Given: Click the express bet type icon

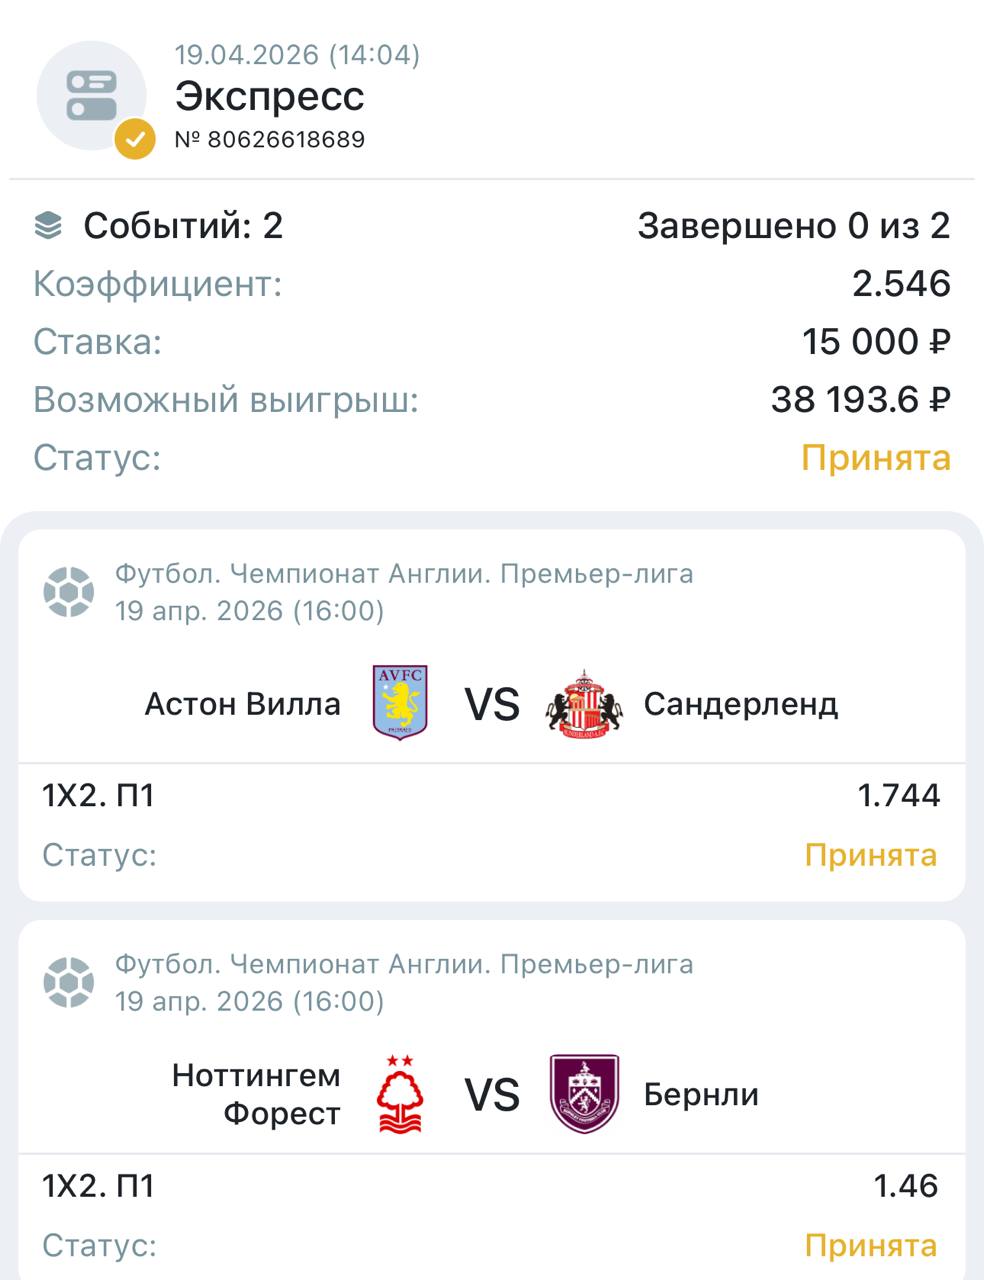Looking at the screenshot, I should (x=91, y=96).
